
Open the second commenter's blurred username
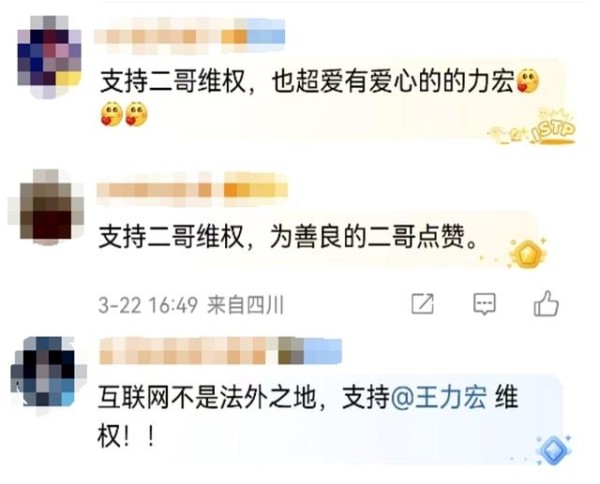click(x=192, y=190)
